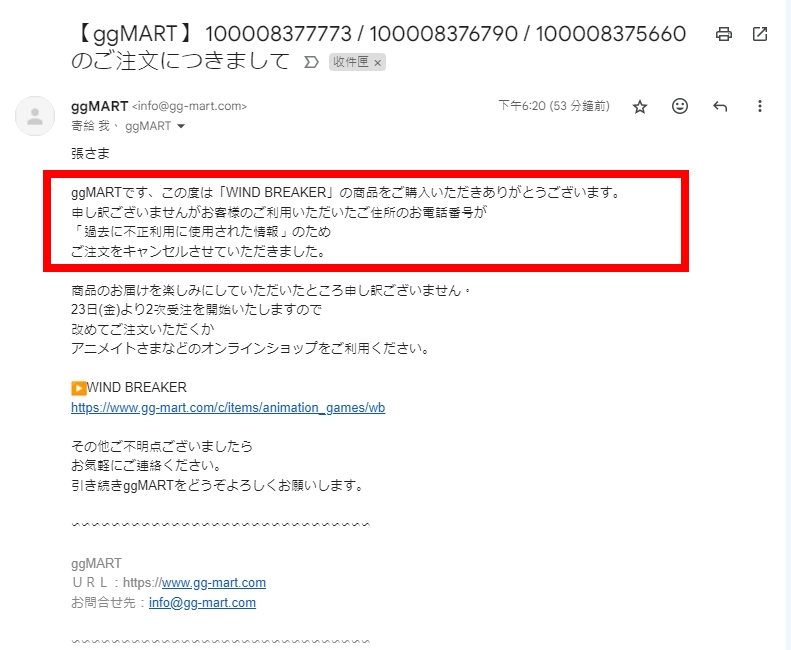
Task: Star this ggMART email
Action: coord(640,106)
